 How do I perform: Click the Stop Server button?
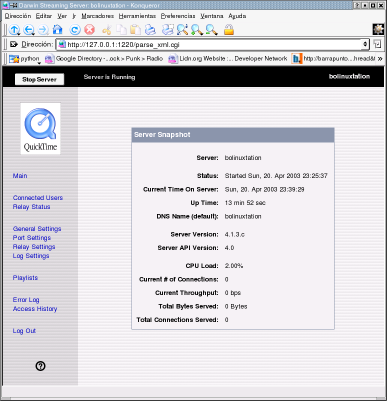[x=39, y=79]
